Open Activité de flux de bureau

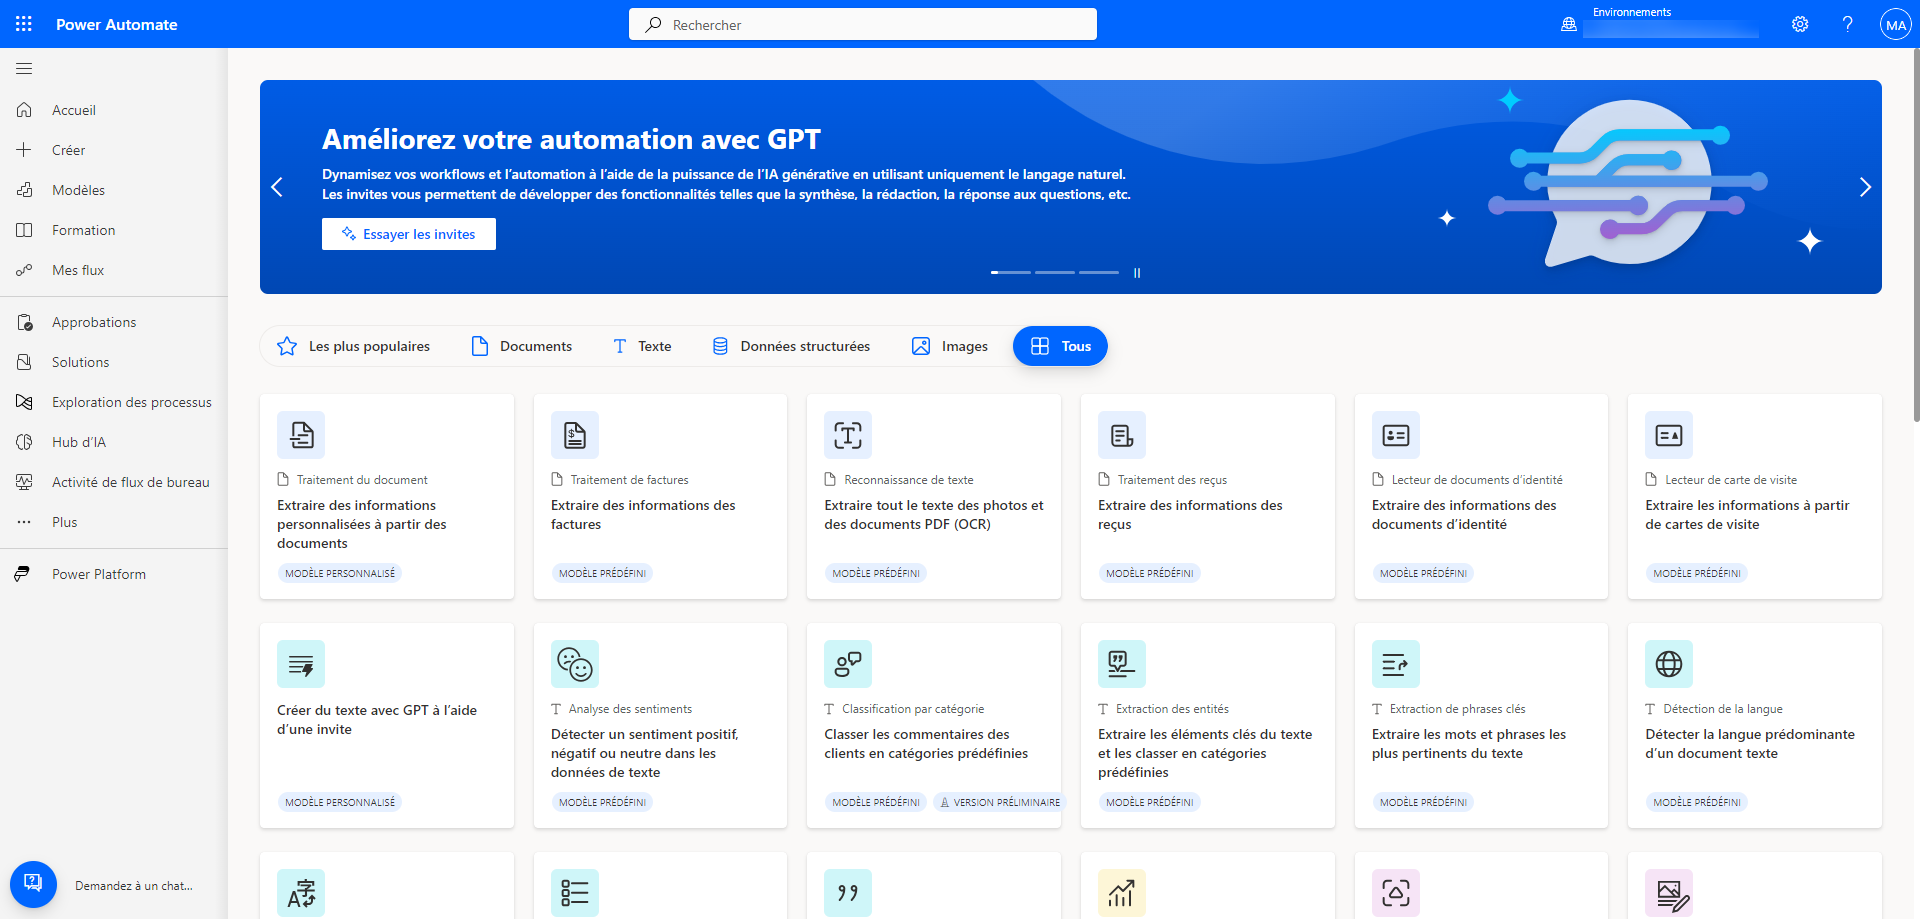pyautogui.click(x=114, y=482)
